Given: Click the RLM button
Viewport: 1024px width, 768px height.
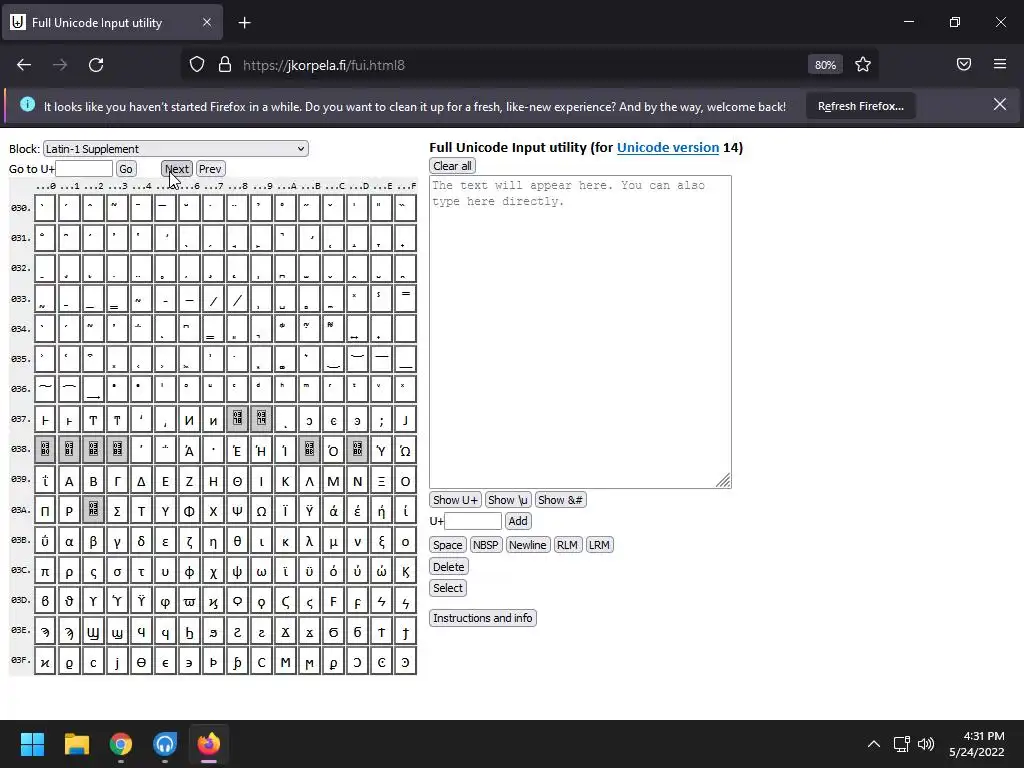Looking at the screenshot, I should 568,545.
